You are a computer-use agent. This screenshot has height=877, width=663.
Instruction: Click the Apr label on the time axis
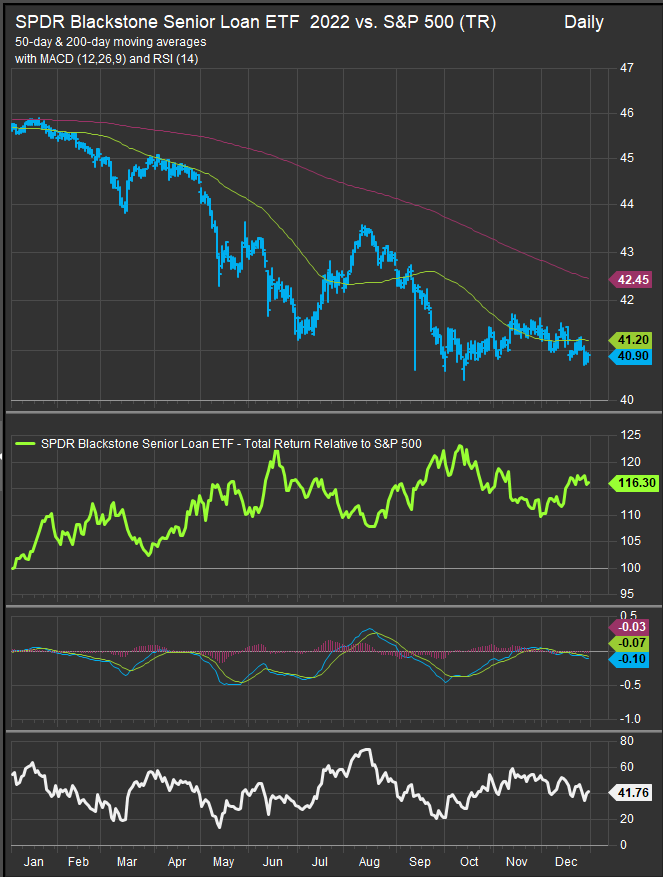pyautogui.click(x=177, y=862)
